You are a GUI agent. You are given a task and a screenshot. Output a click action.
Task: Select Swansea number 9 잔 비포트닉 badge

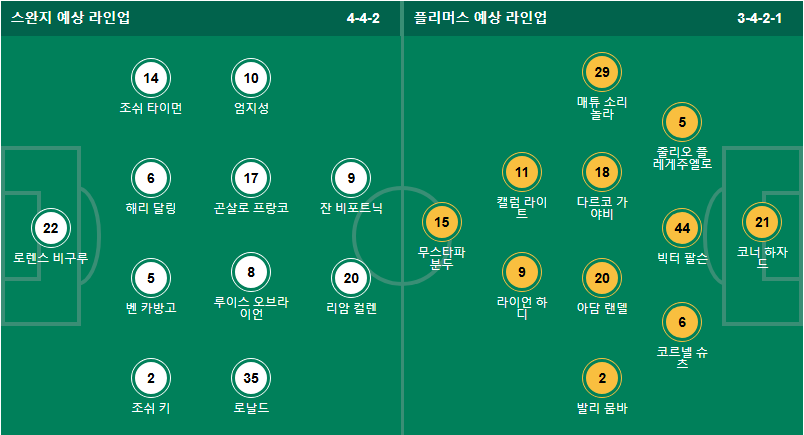pos(351,178)
